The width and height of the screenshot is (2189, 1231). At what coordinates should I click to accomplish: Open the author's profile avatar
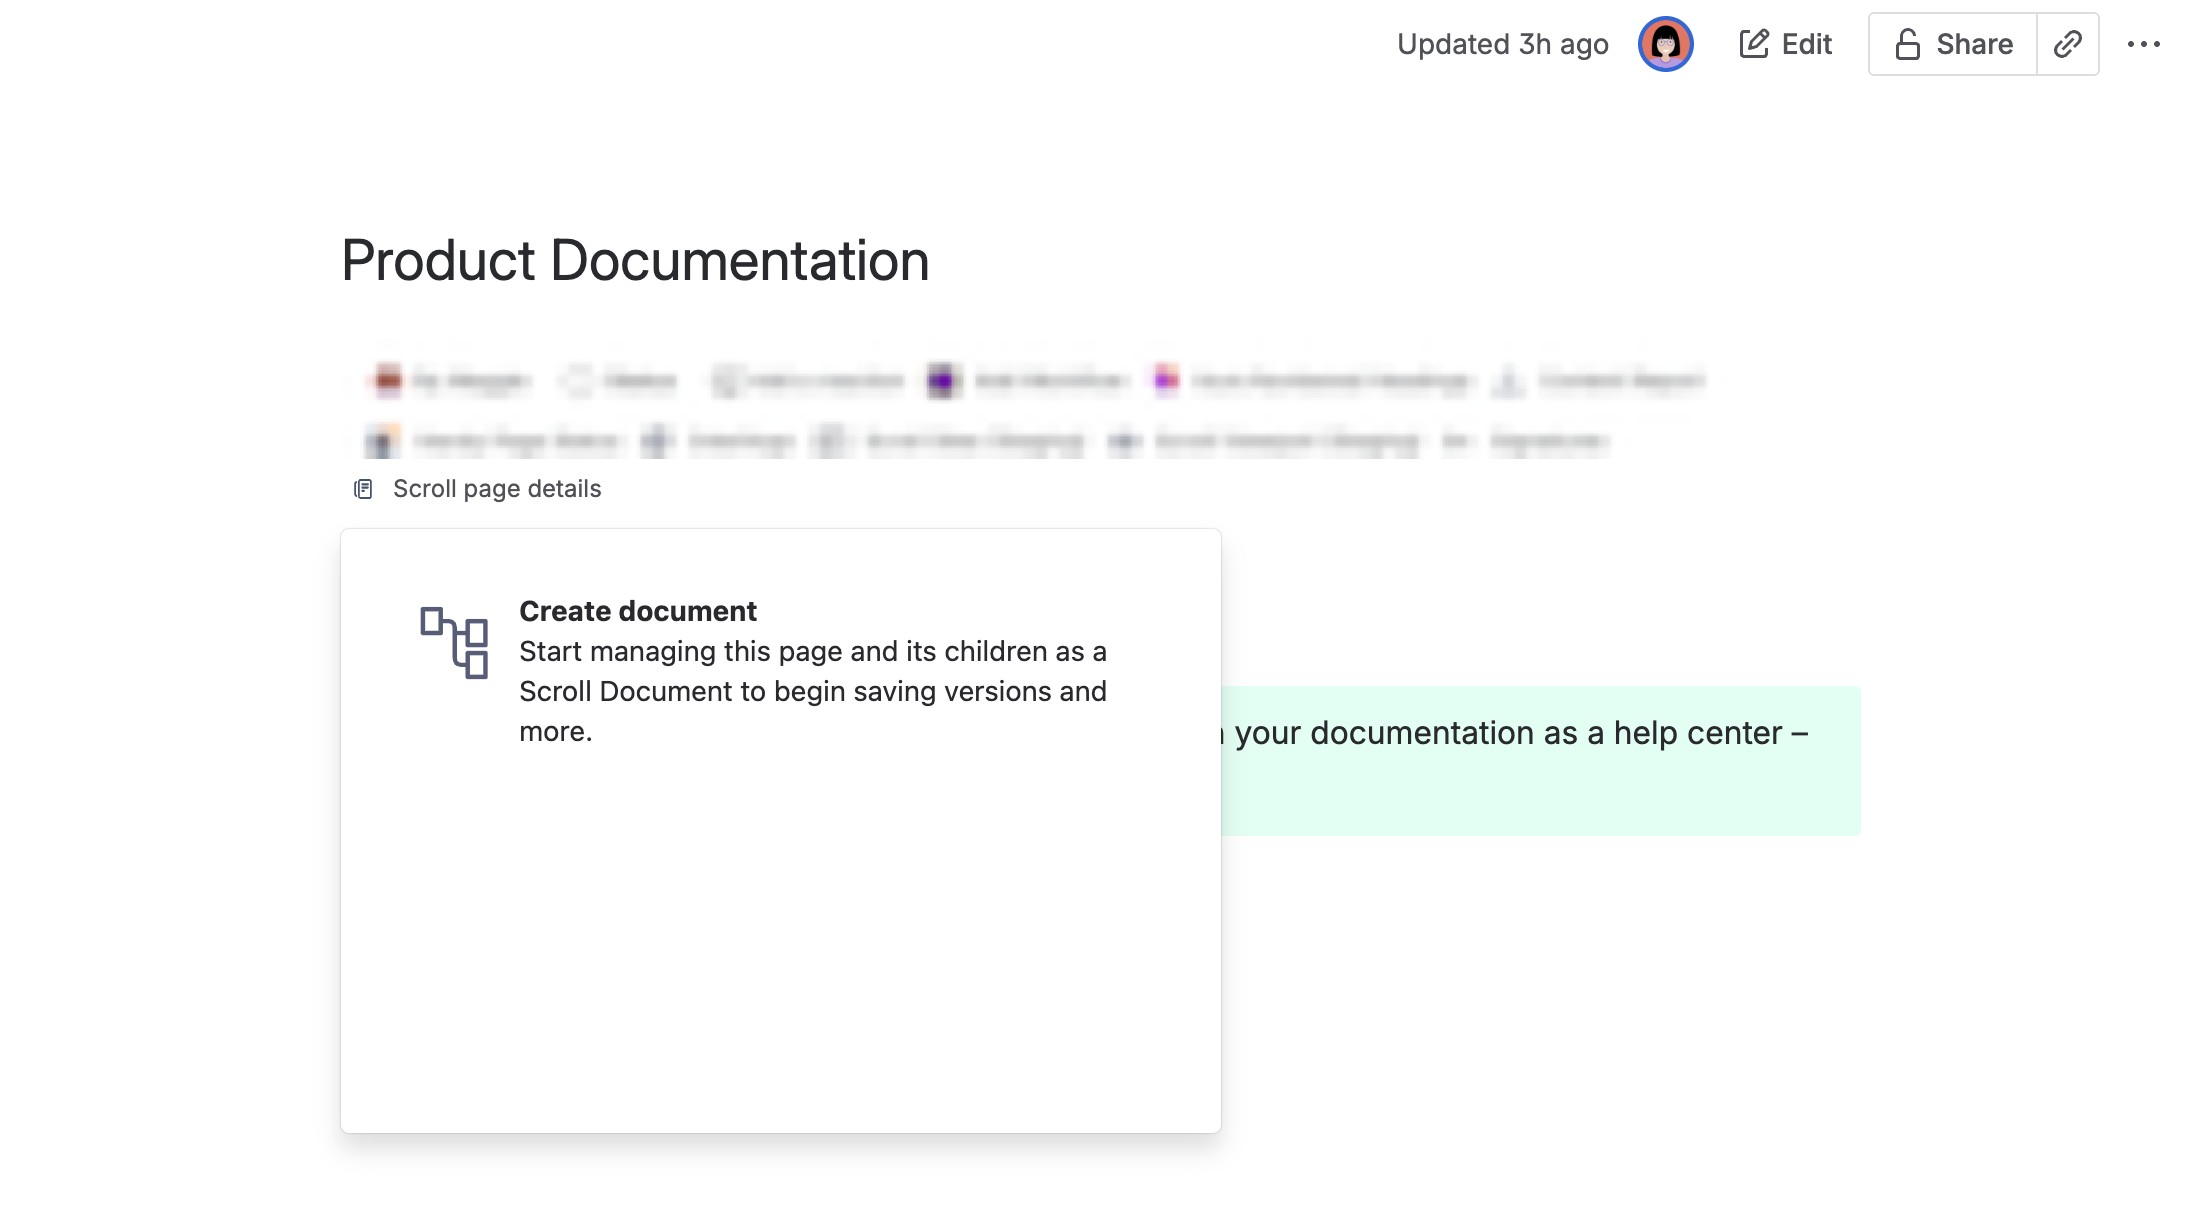[x=1666, y=44]
